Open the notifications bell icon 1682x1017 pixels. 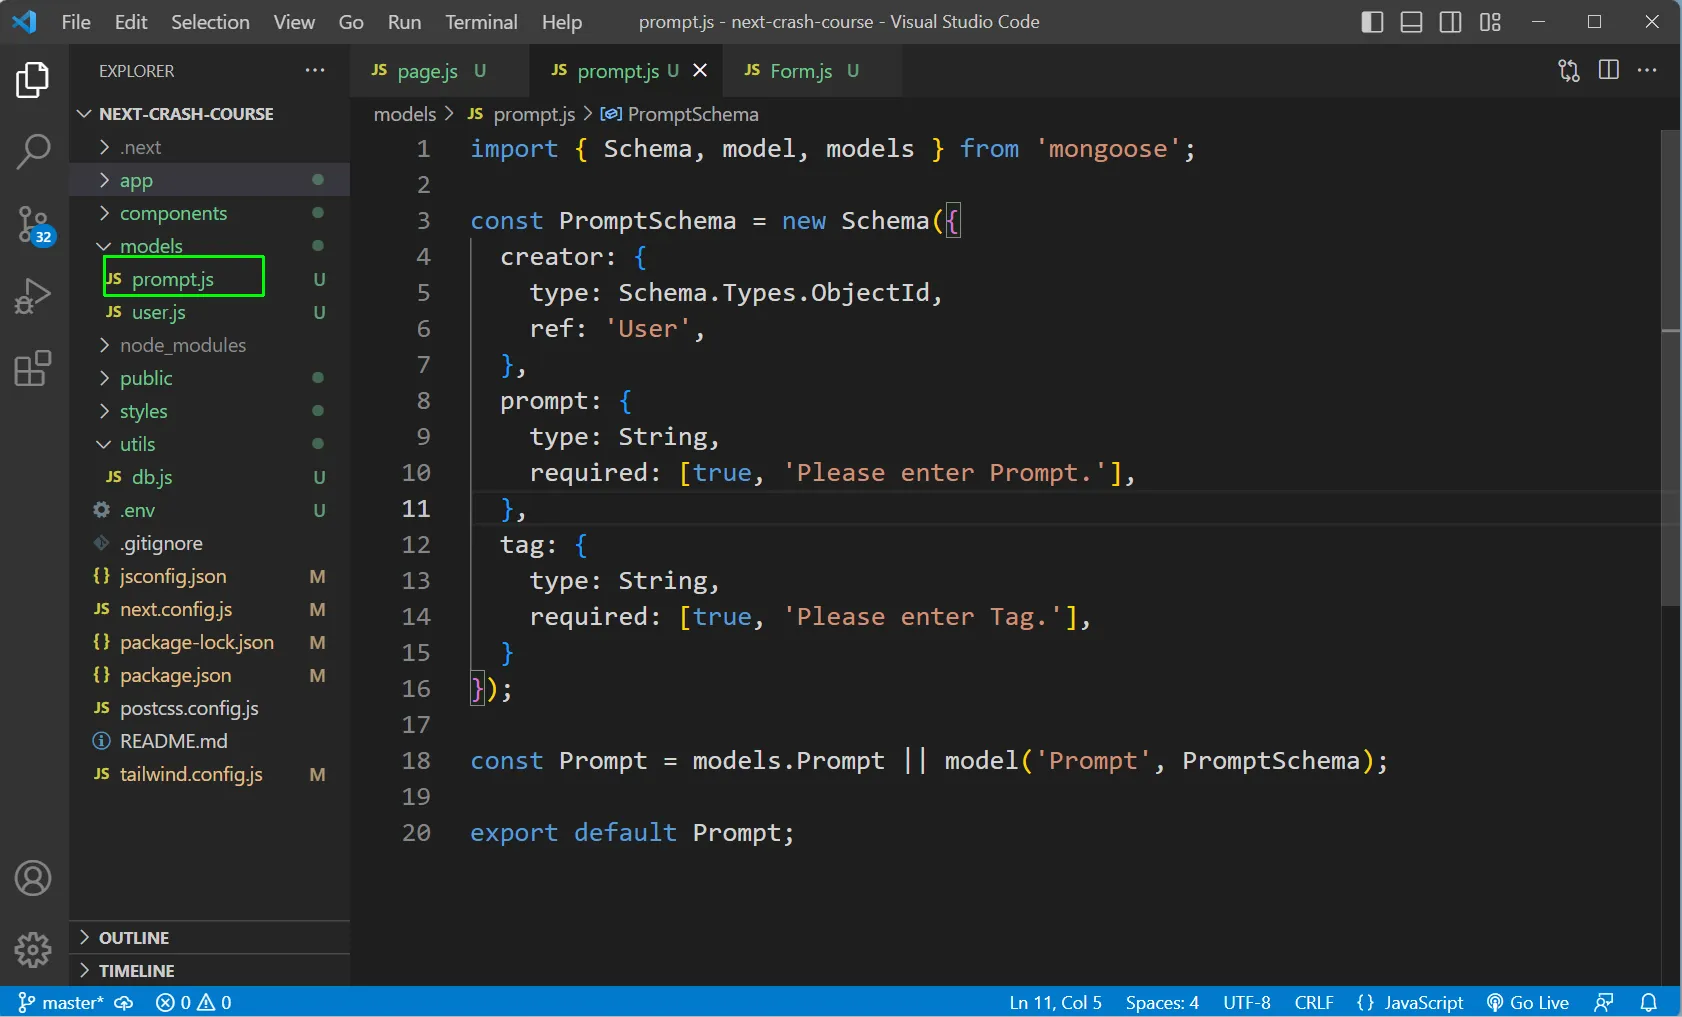(1649, 1002)
